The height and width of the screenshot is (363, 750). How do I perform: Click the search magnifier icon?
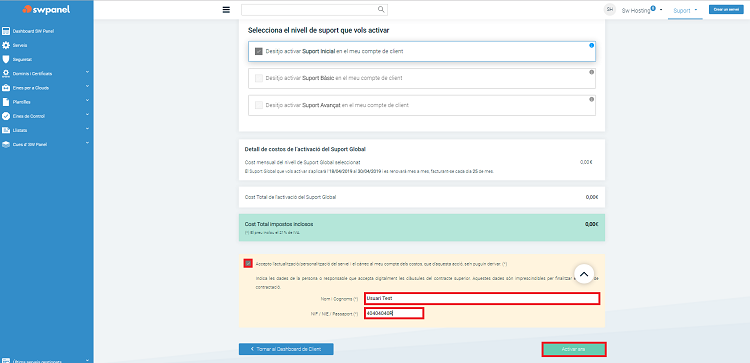tap(381, 9)
